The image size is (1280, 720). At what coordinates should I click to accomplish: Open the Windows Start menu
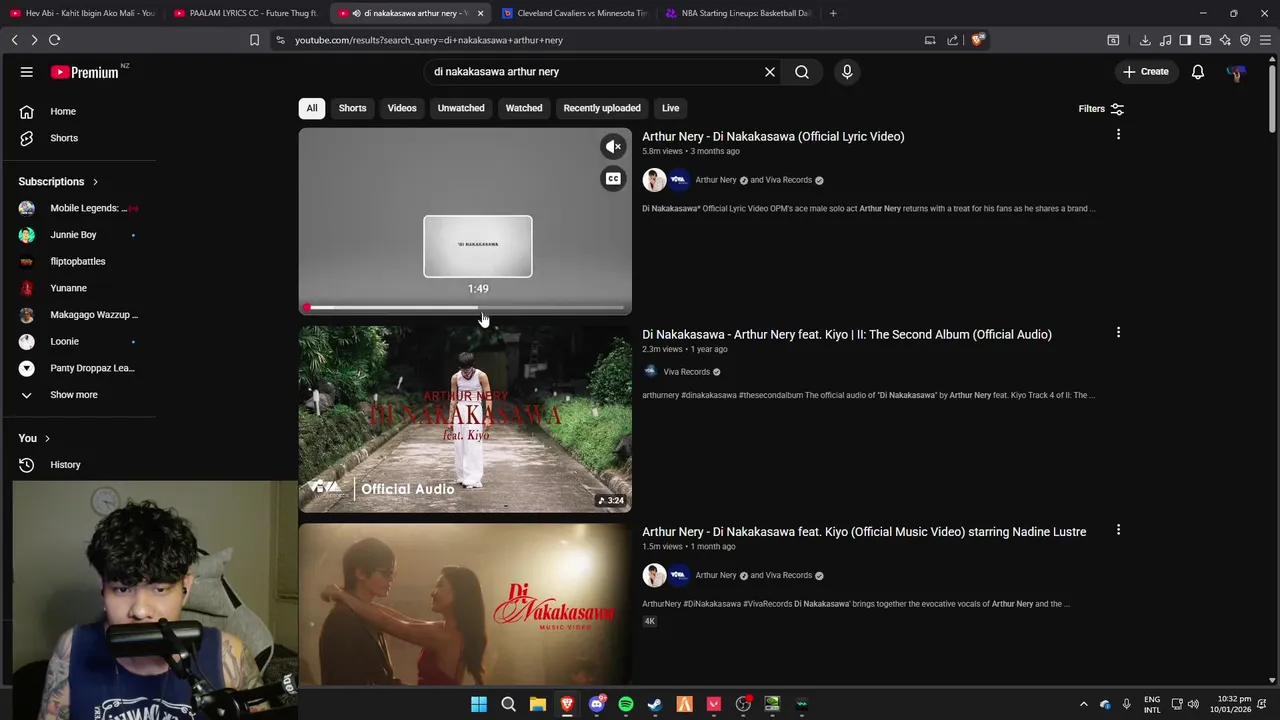coord(479,704)
